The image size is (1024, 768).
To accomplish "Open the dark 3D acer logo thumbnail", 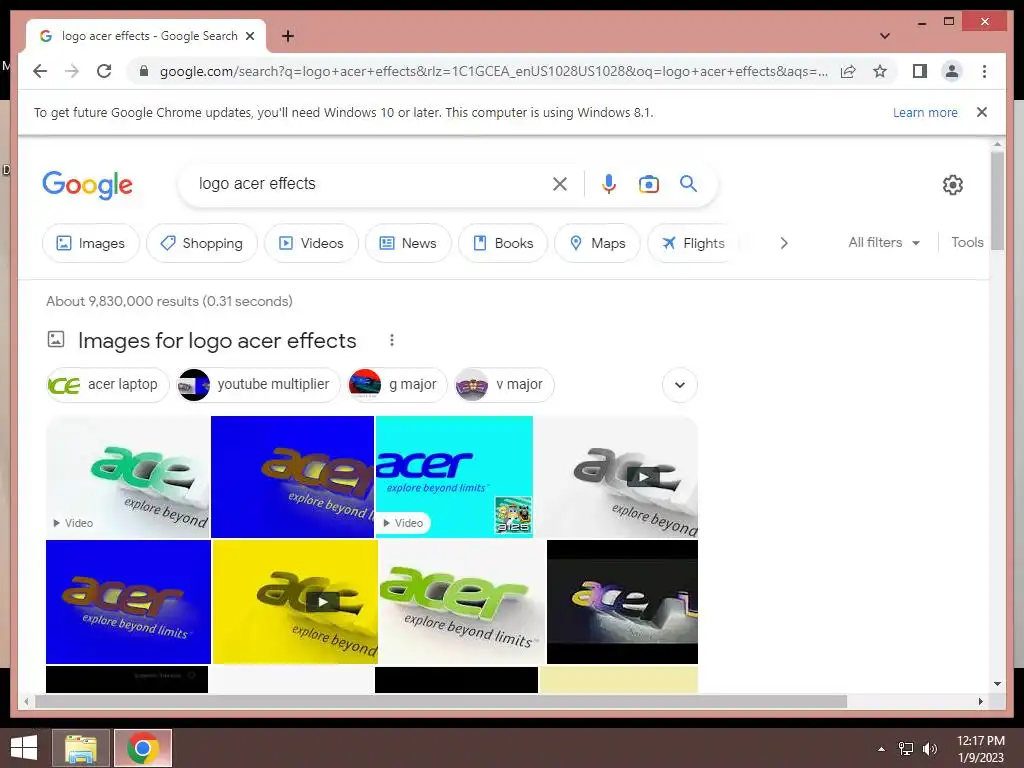I will [622, 601].
